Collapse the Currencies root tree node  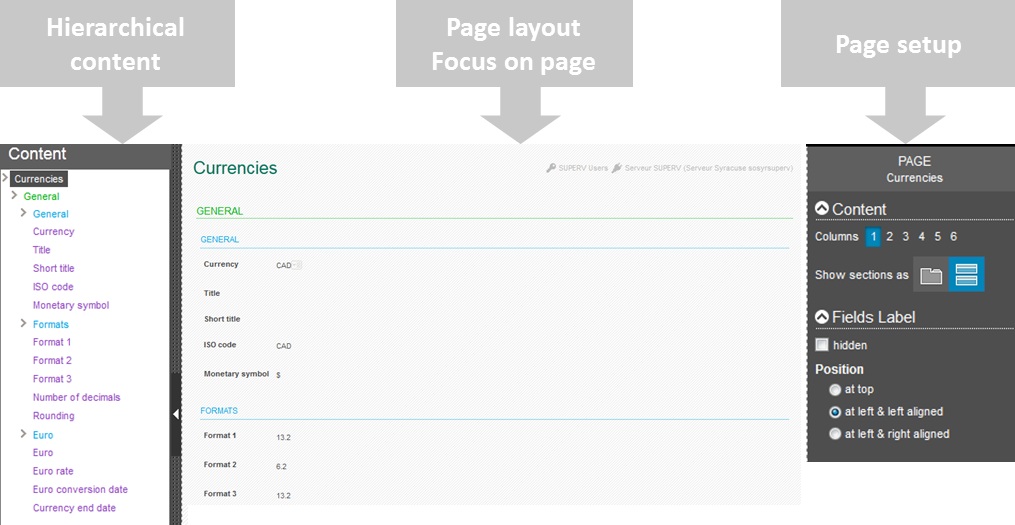(x=6, y=179)
